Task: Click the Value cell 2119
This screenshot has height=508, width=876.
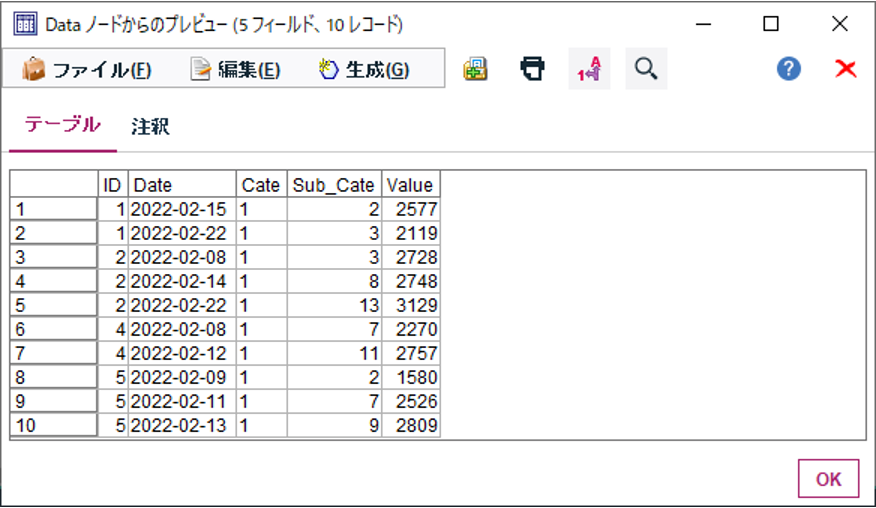Action: (x=411, y=233)
